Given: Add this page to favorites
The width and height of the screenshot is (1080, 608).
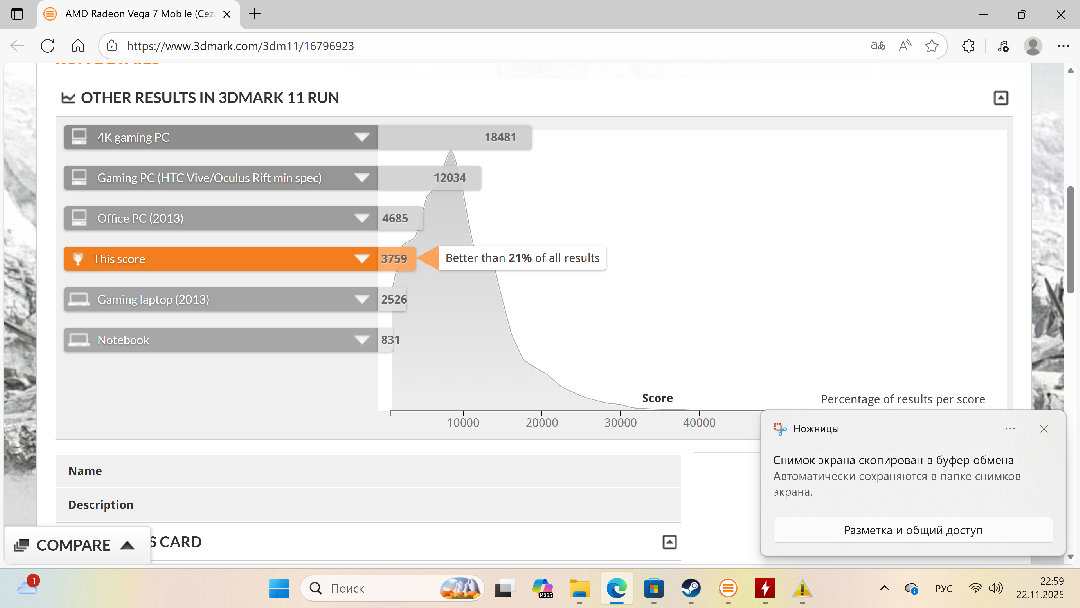Looking at the screenshot, I should (932, 46).
